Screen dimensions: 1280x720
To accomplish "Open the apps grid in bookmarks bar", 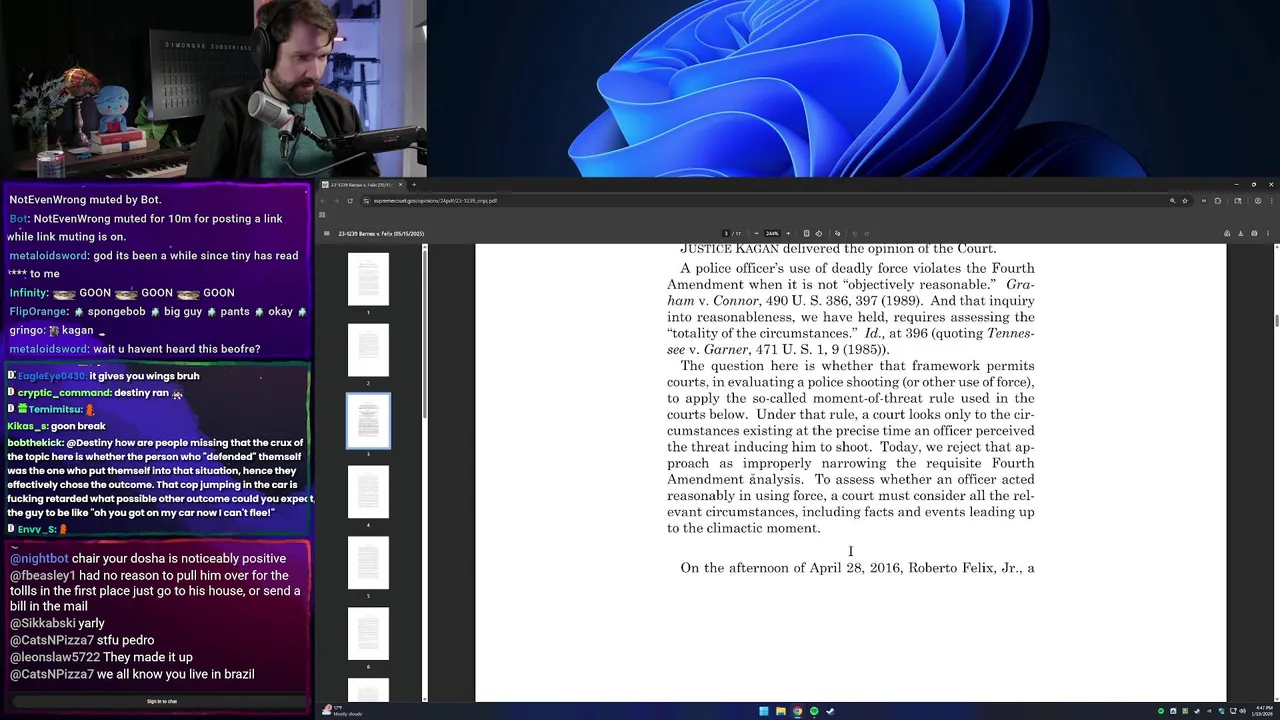I will point(322,215).
